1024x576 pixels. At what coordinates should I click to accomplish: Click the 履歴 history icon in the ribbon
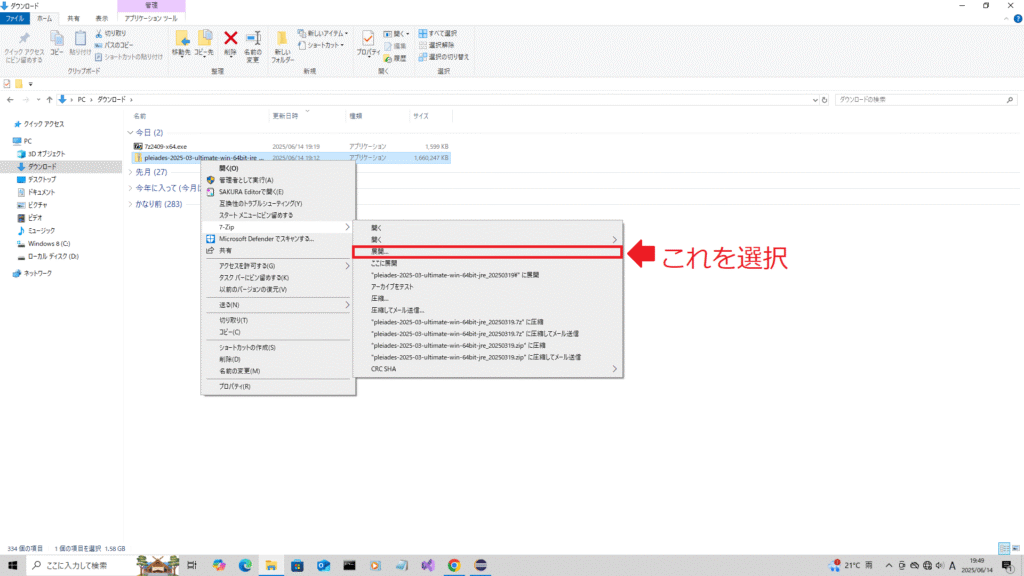[x=388, y=58]
